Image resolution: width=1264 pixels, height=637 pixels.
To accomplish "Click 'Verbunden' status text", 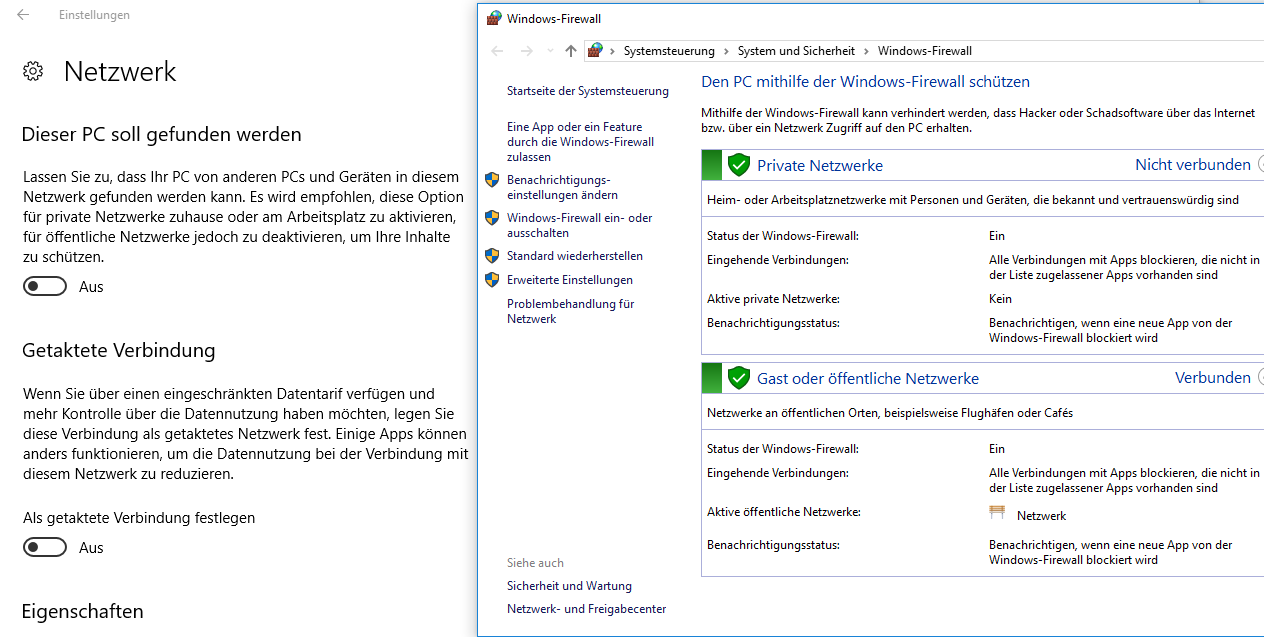I will [1213, 378].
